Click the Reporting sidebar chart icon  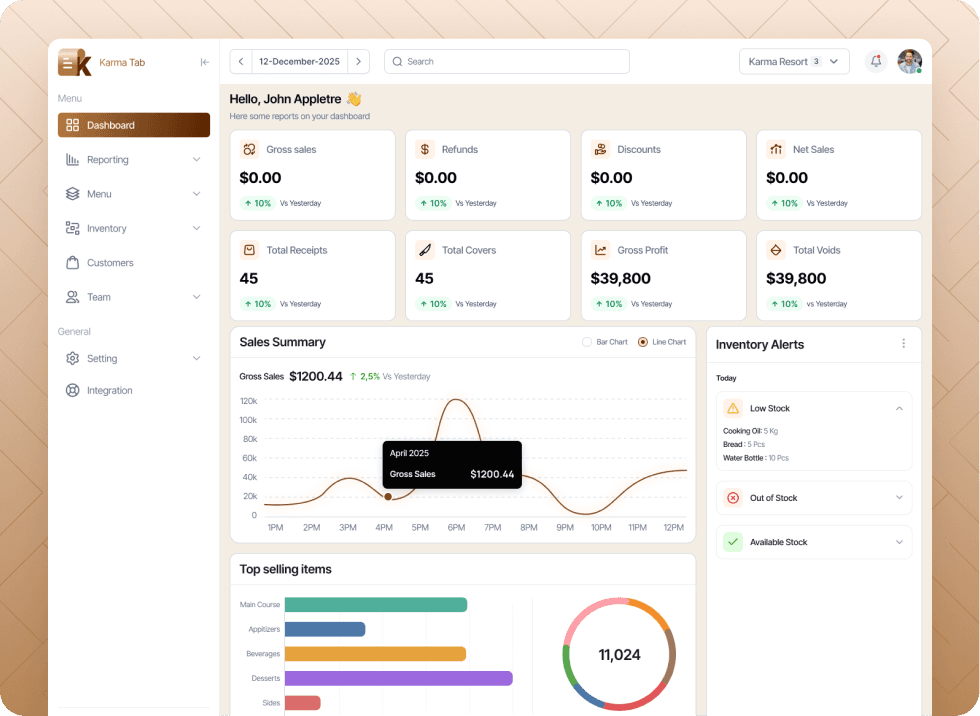(x=72, y=159)
